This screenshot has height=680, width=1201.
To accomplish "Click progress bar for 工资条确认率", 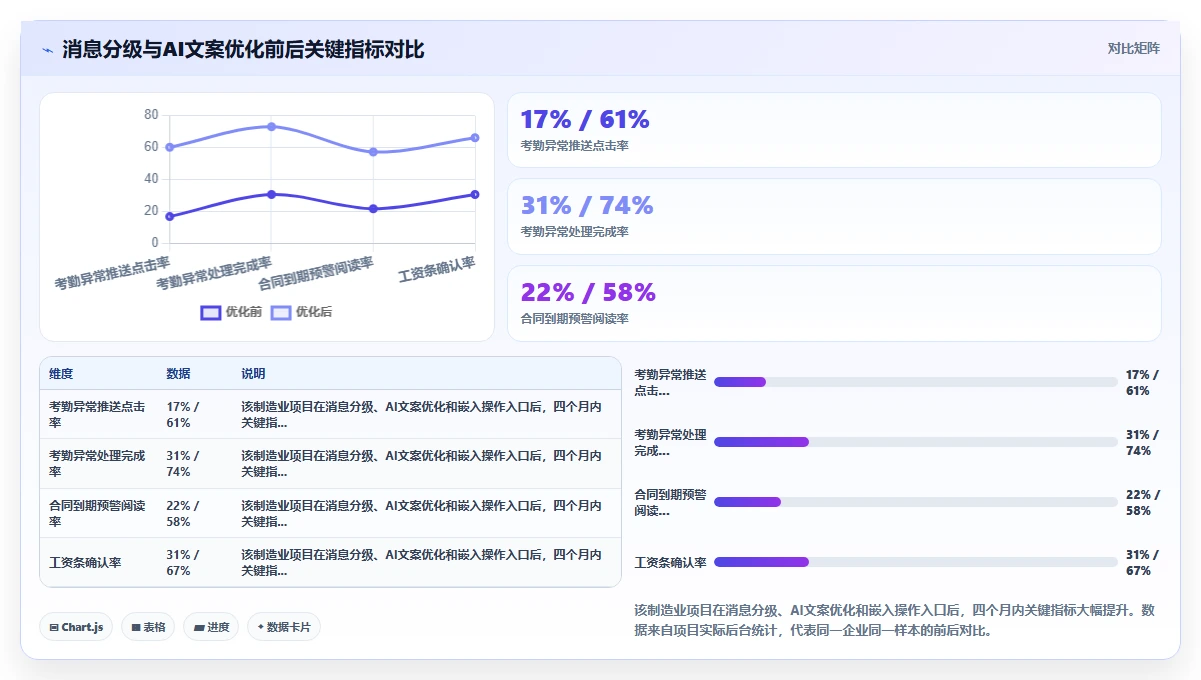I will coord(915,562).
